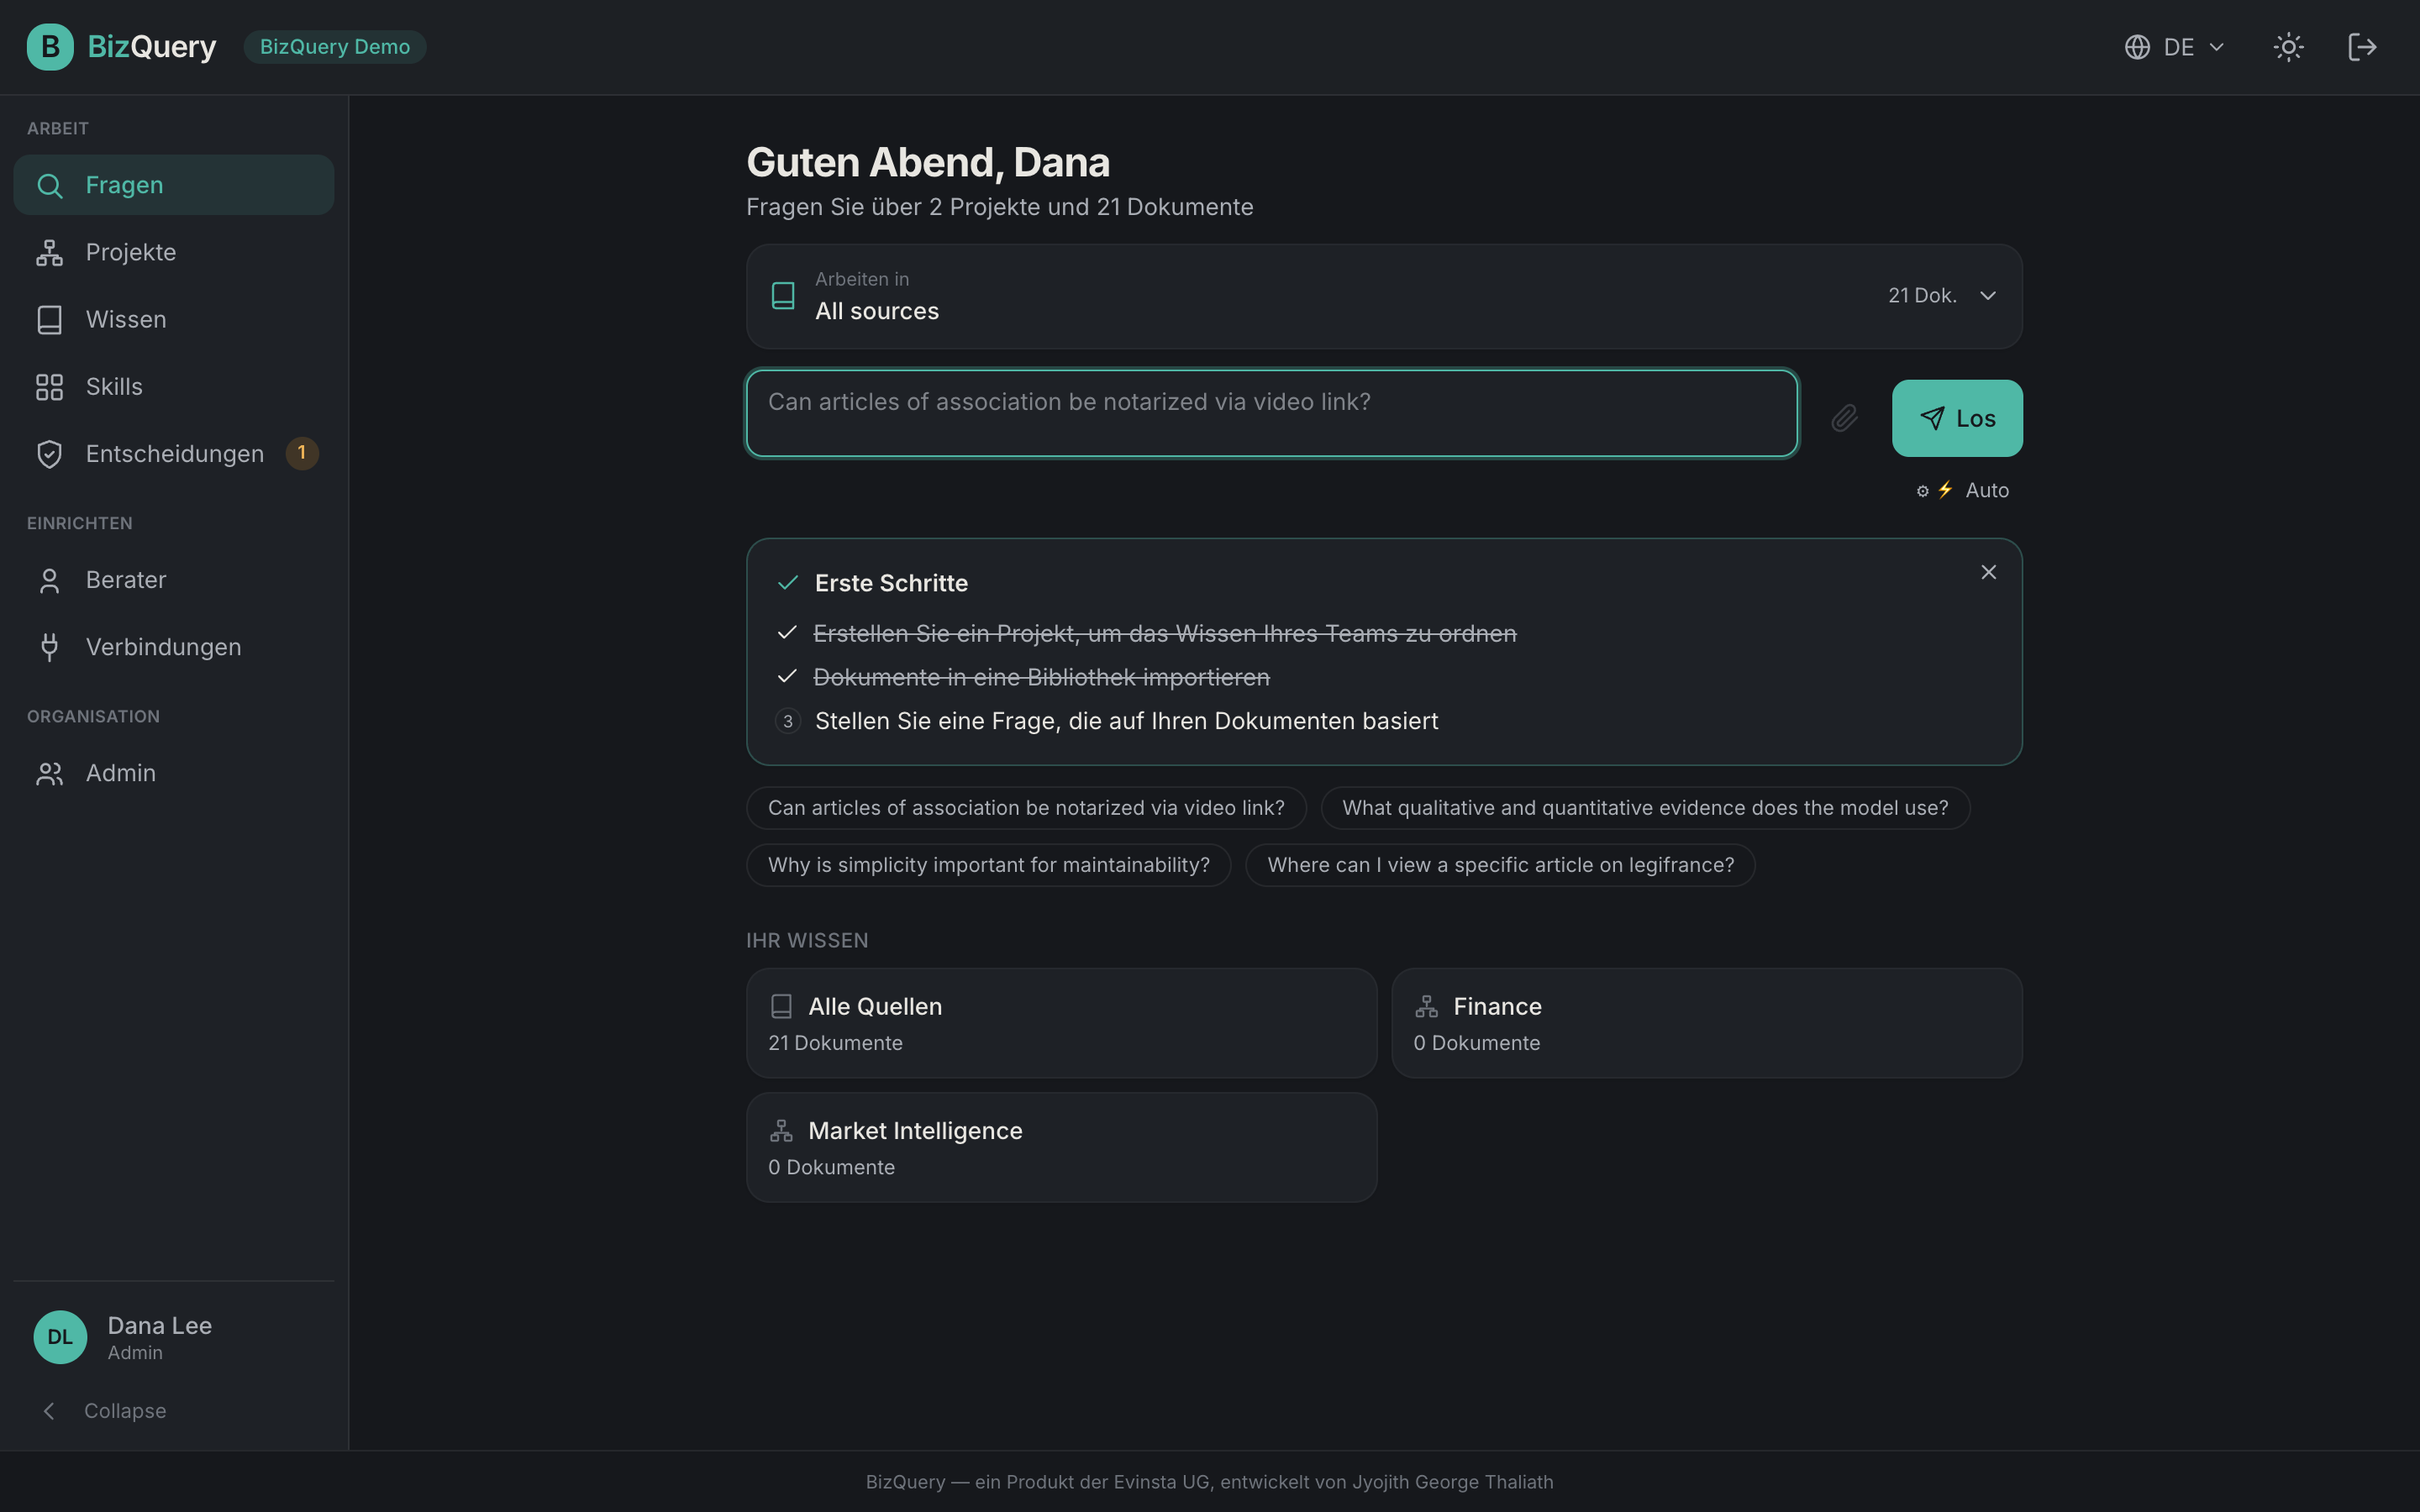Click the BizQuery logo icon
This screenshot has width=2420, height=1512.
click(50, 47)
